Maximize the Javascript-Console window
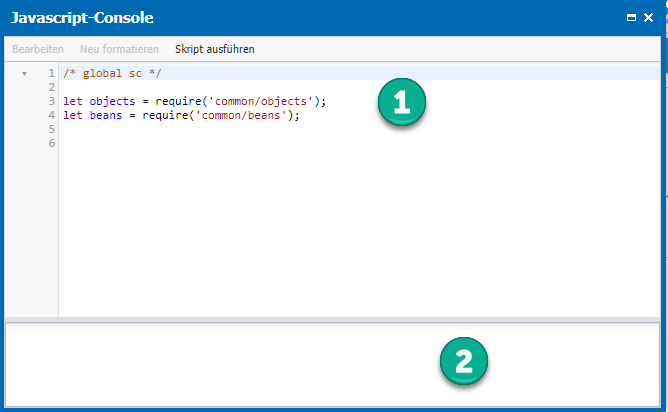This screenshot has height=412, width=668. click(x=631, y=17)
